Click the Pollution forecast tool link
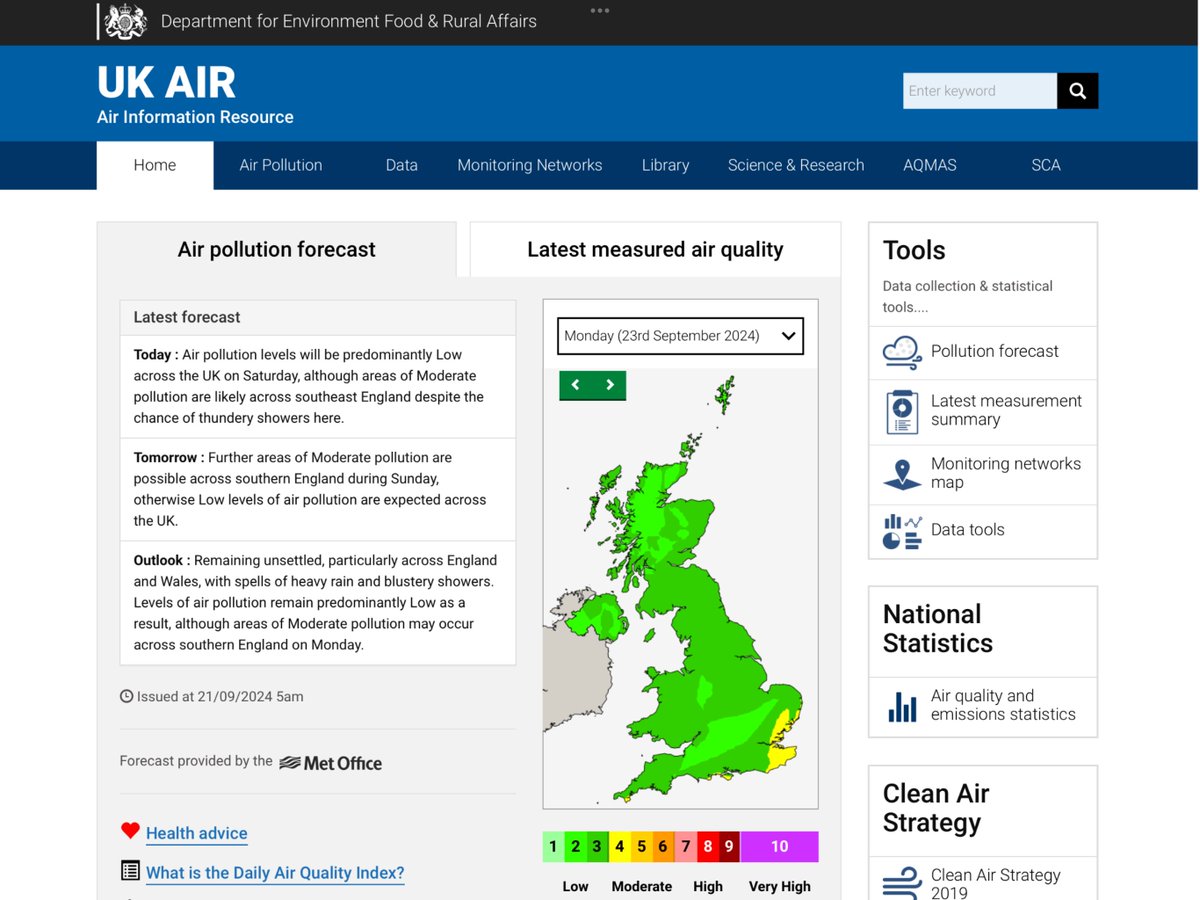Viewport: 1200px width, 900px height. (995, 351)
